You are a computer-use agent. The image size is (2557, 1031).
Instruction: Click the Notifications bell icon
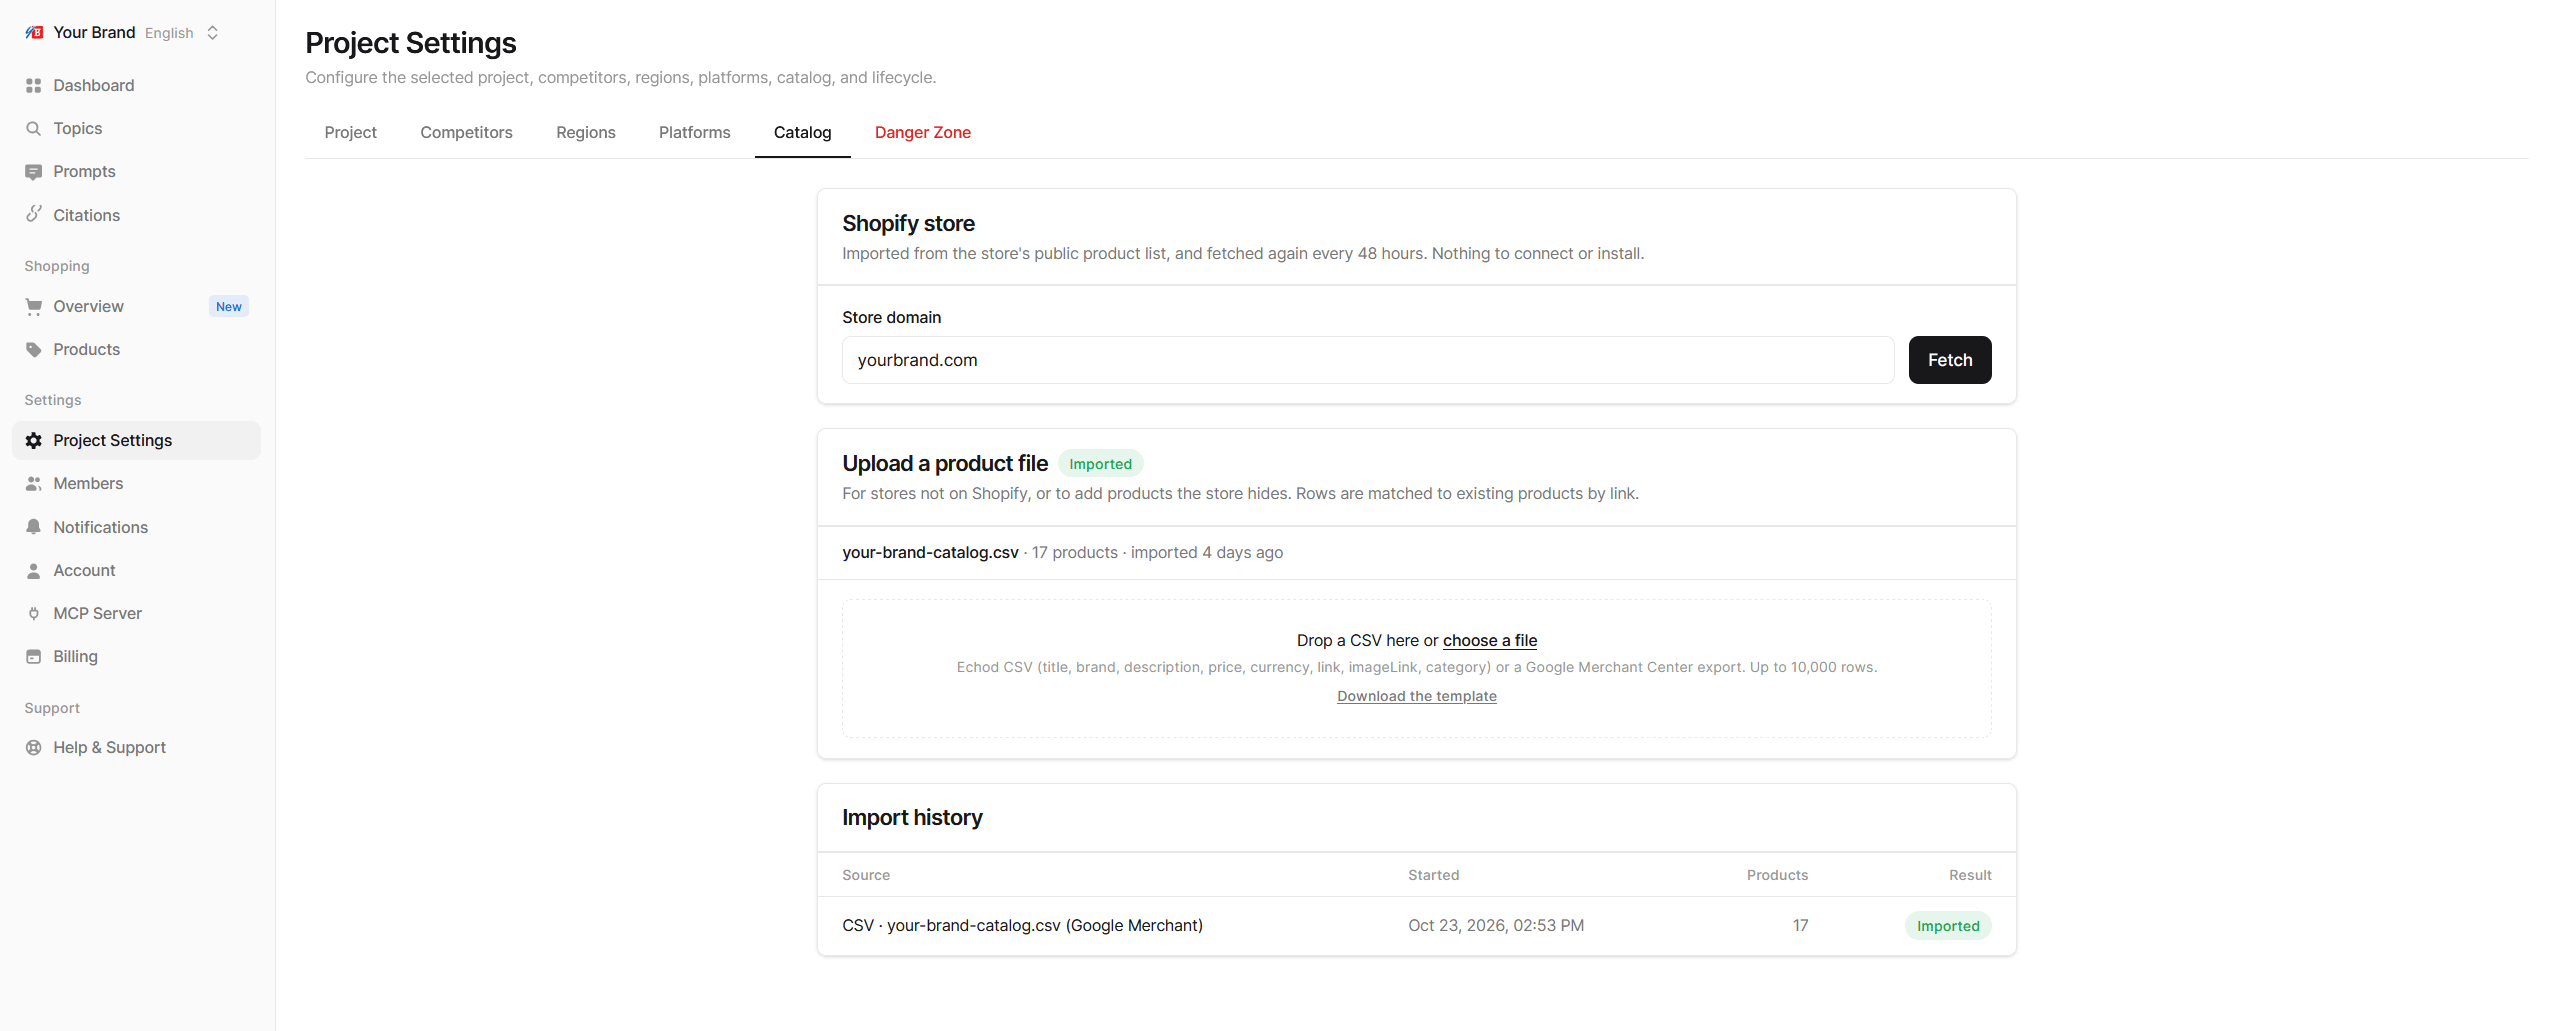[x=34, y=527]
